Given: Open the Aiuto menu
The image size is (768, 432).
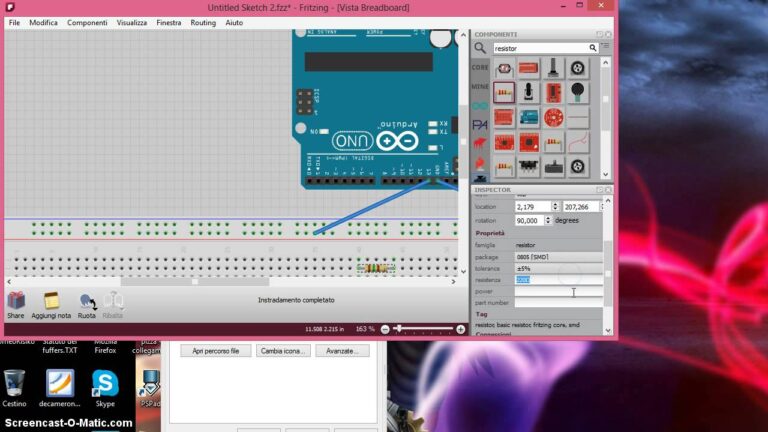Looking at the screenshot, I should click(x=234, y=23).
